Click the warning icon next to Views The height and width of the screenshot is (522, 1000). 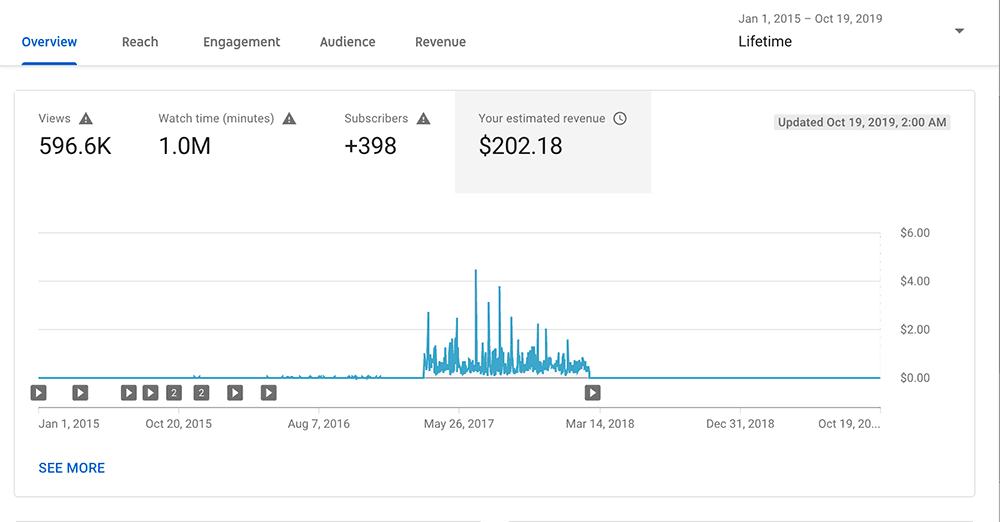coord(86,119)
